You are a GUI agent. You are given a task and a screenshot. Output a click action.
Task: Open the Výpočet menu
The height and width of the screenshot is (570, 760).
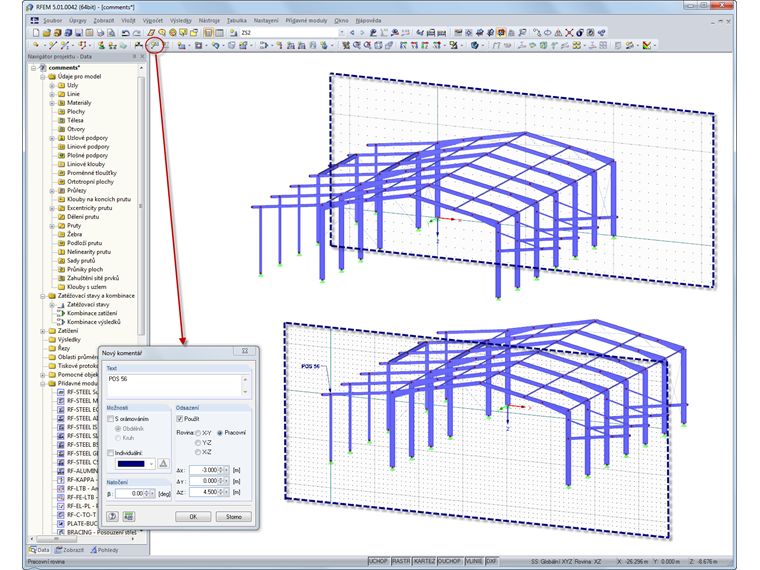point(153,20)
